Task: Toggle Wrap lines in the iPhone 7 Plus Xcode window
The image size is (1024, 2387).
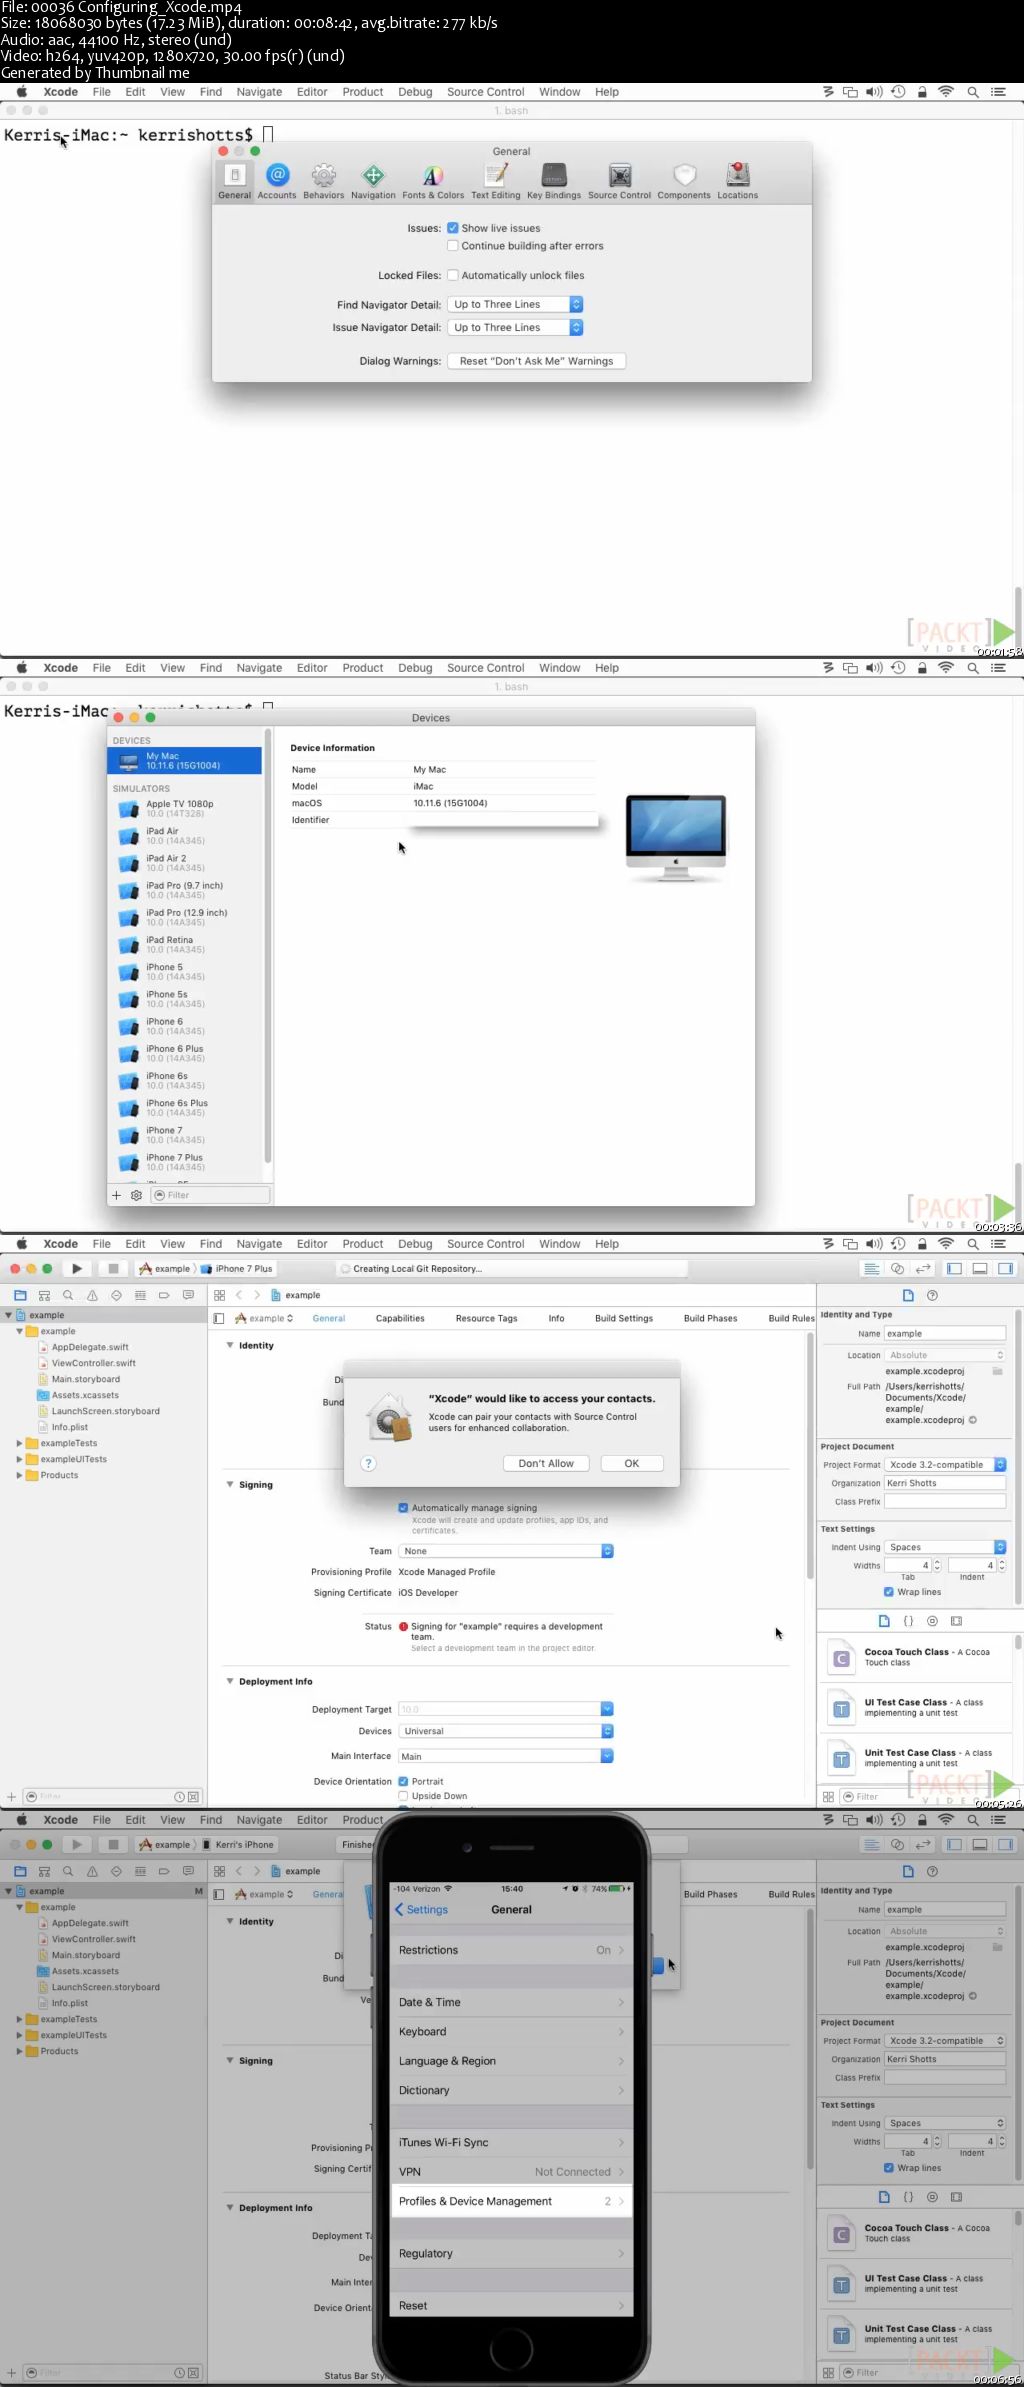Action: (889, 1592)
